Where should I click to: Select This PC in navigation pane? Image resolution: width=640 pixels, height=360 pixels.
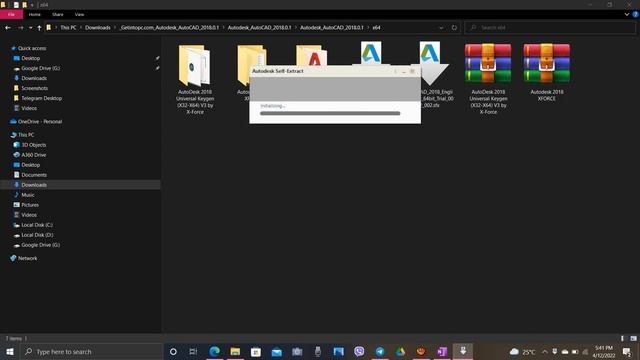point(26,135)
